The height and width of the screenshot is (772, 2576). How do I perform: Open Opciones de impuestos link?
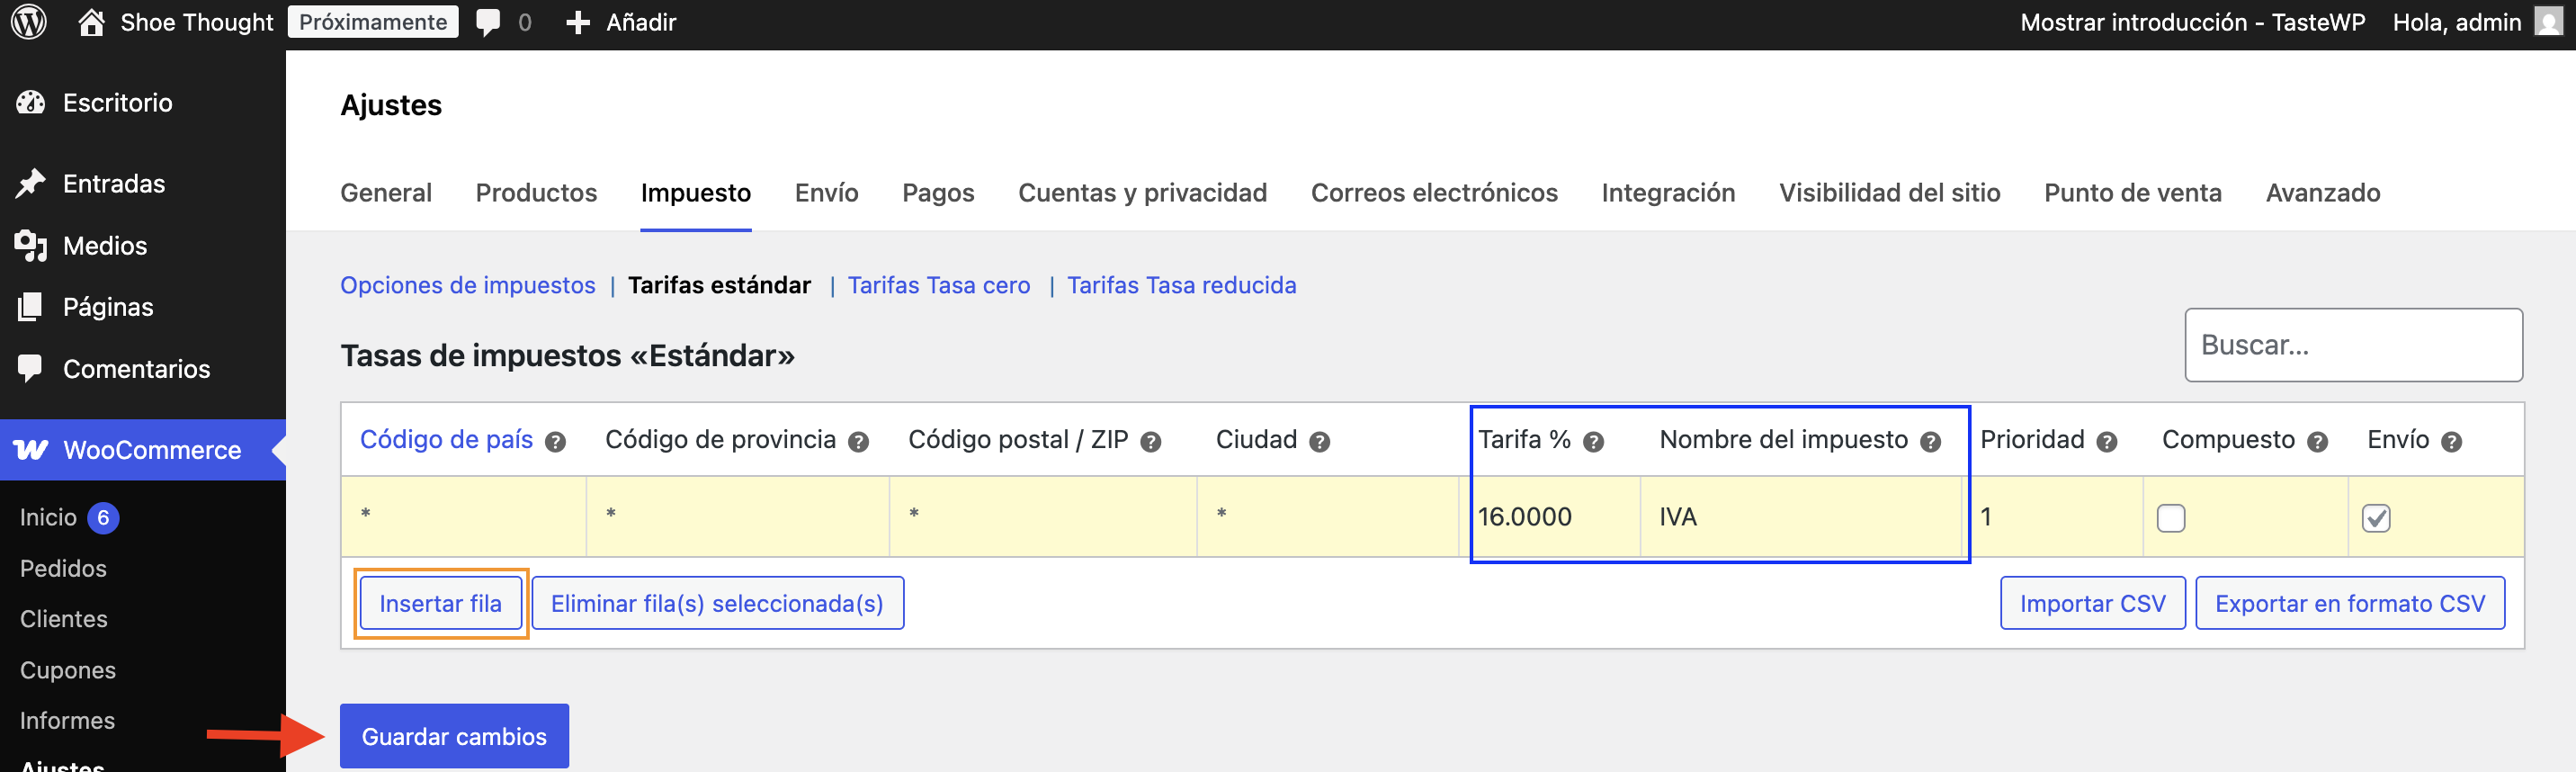(x=467, y=285)
